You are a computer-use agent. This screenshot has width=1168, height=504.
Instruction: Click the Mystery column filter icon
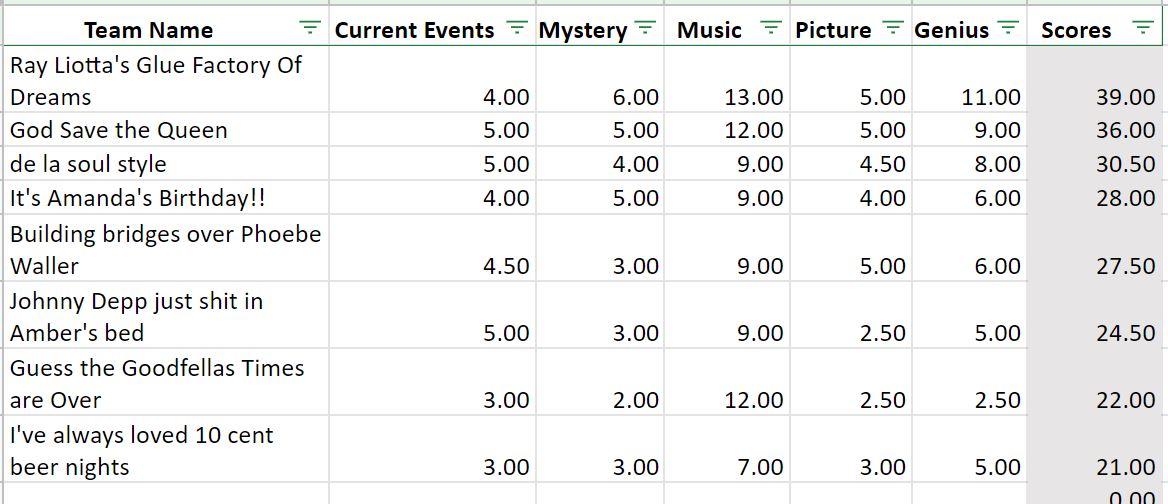645,29
